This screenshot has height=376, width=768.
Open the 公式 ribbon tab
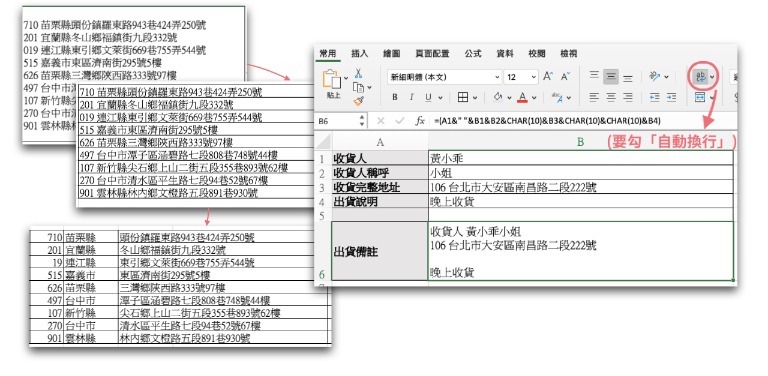pyautogui.click(x=473, y=54)
